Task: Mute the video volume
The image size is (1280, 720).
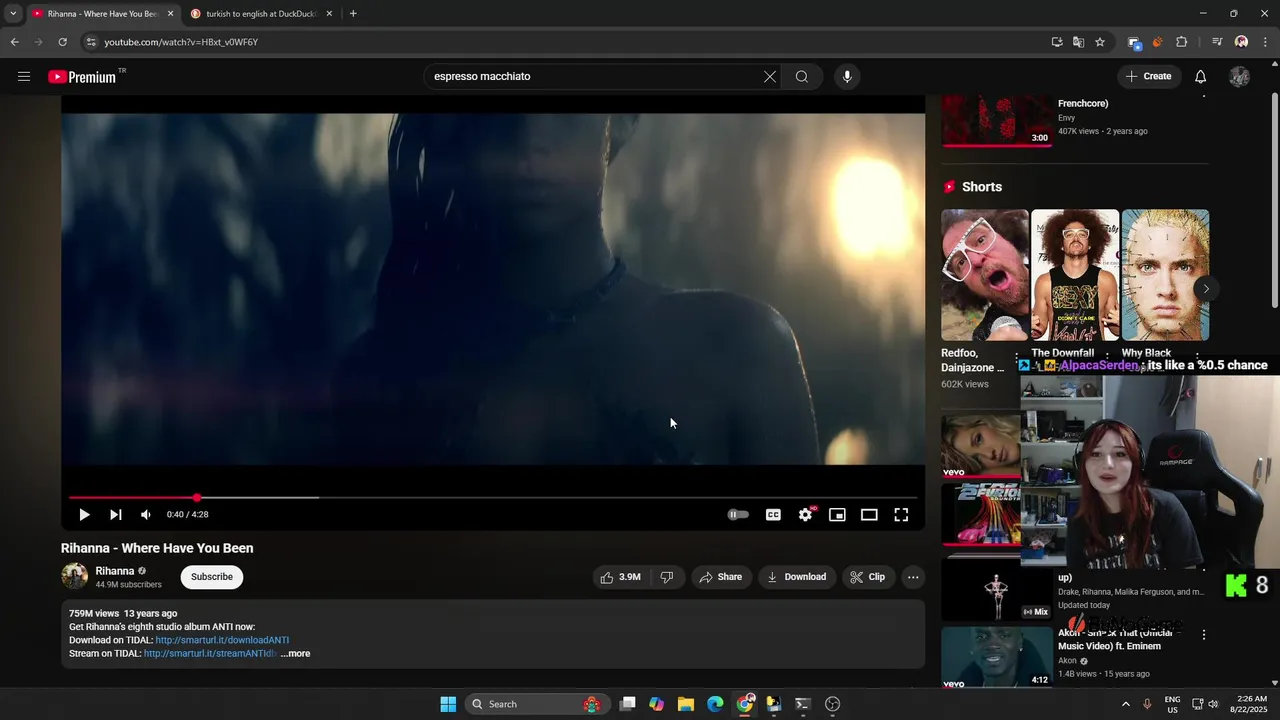Action: coord(146,515)
